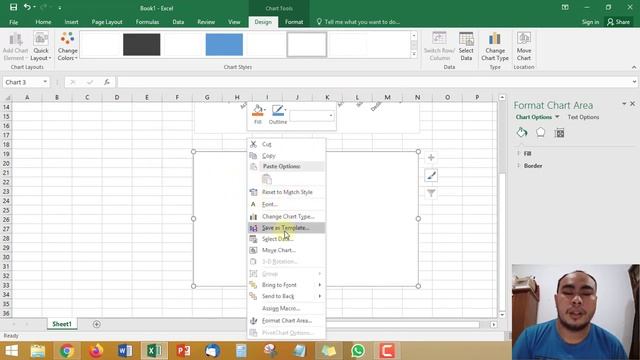
Task: Switch to the Home ribbon tab
Action: (43, 22)
